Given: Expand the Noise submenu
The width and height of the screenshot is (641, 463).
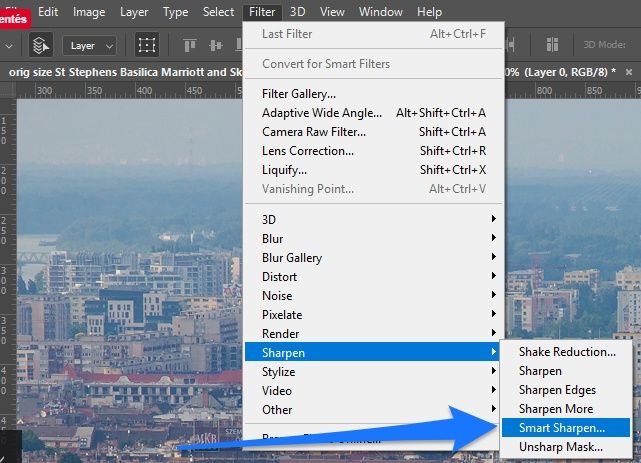Looking at the screenshot, I should pos(372,295).
